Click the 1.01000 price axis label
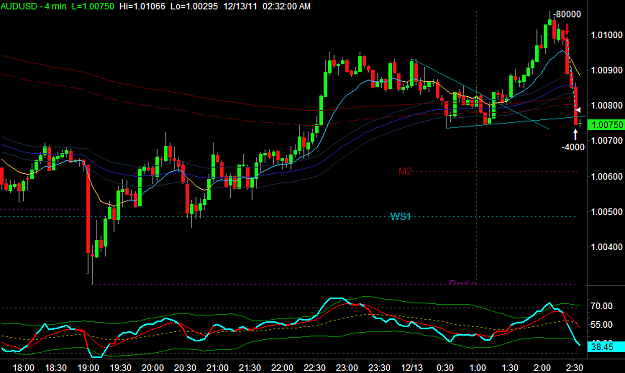 click(x=606, y=35)
